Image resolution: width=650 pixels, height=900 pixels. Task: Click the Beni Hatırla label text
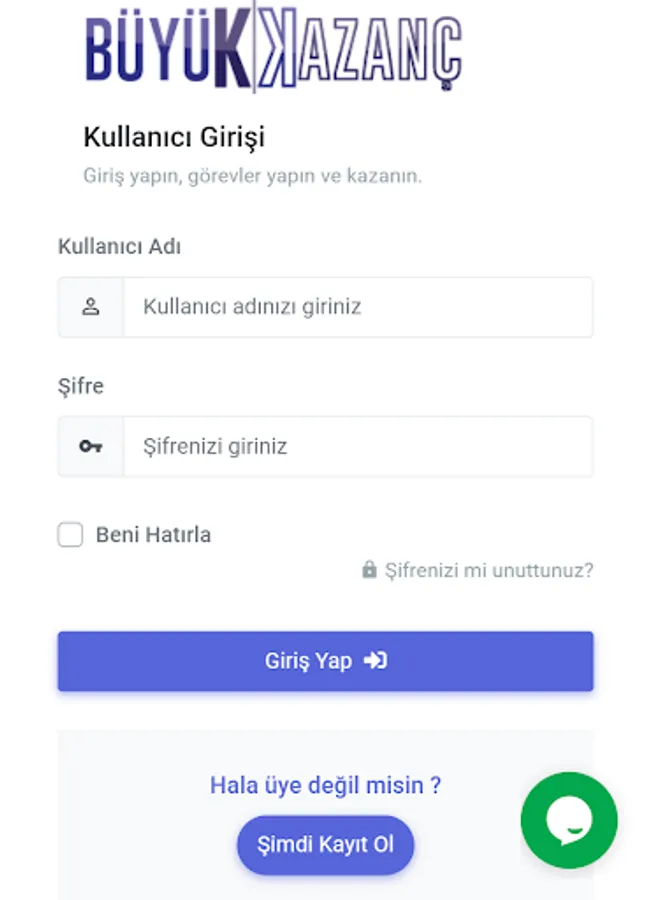click(153, 535)
